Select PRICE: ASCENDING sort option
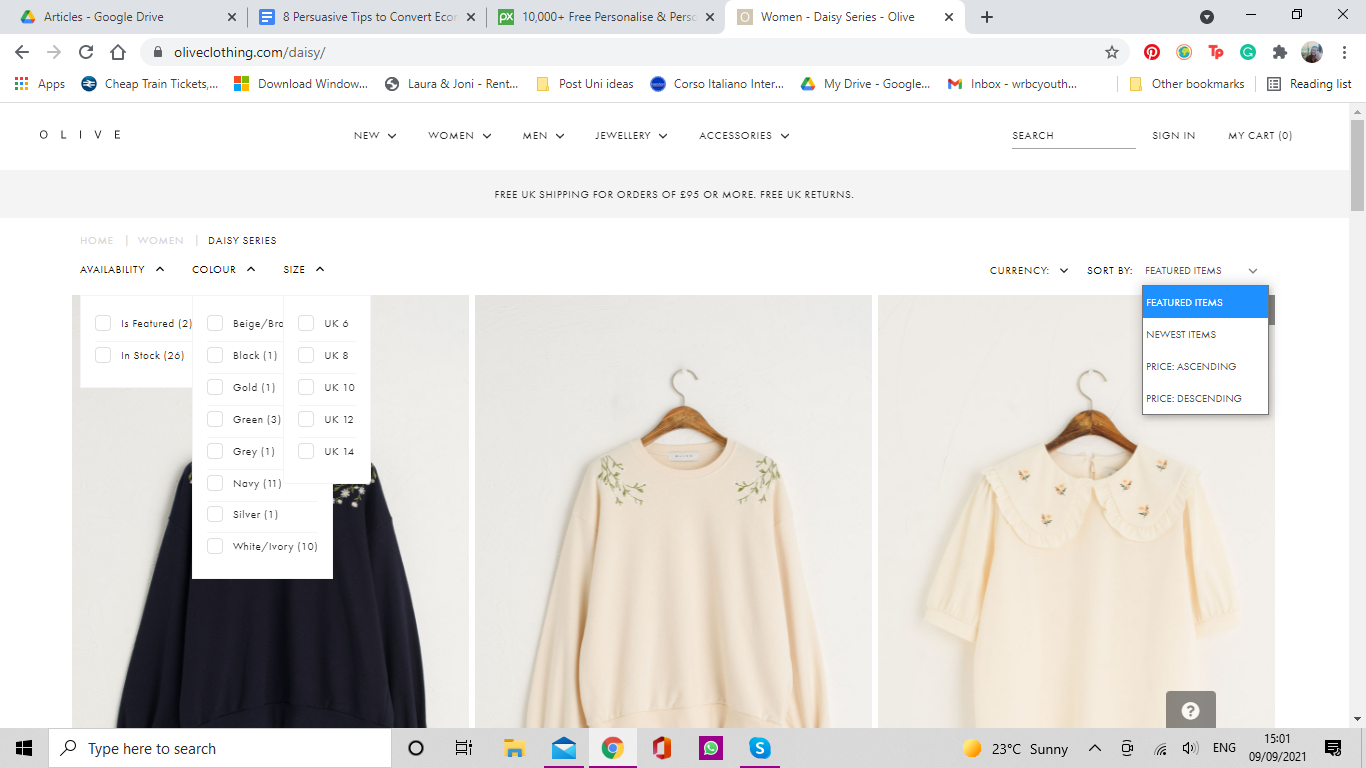The height and width of the screenshot is (768, 1366). (x=1193, y=366)
